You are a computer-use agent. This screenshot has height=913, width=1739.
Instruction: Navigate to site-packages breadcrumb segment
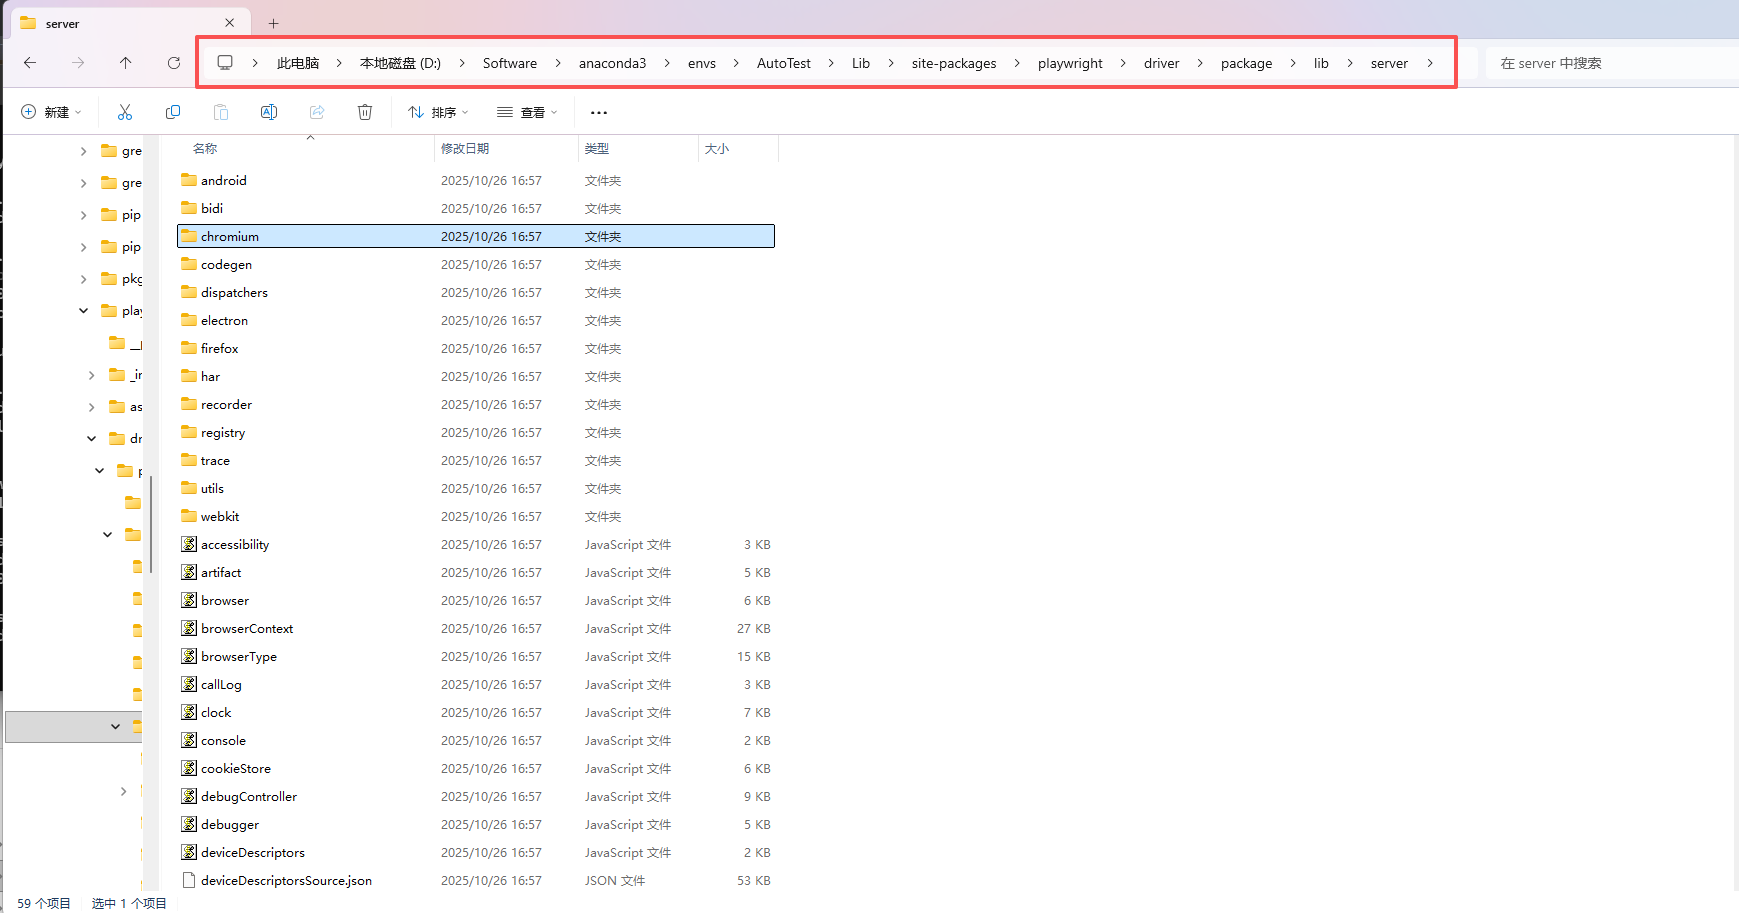point(954,63)
